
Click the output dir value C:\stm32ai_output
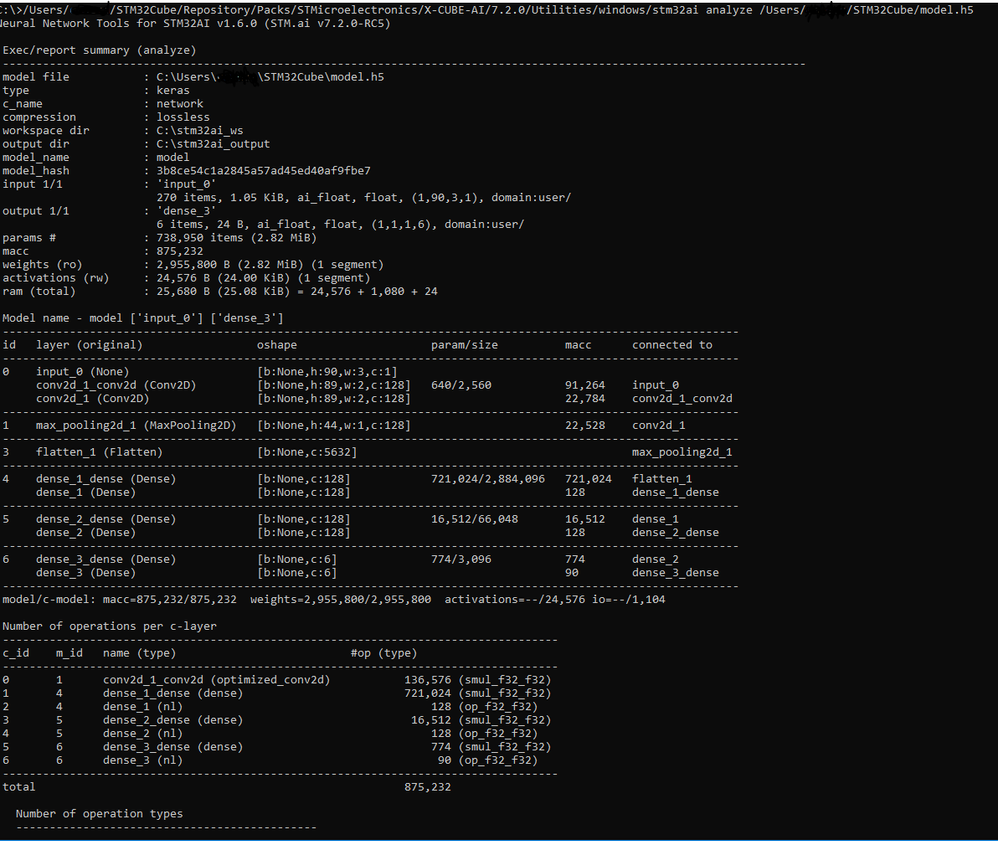tap(213, 144)
